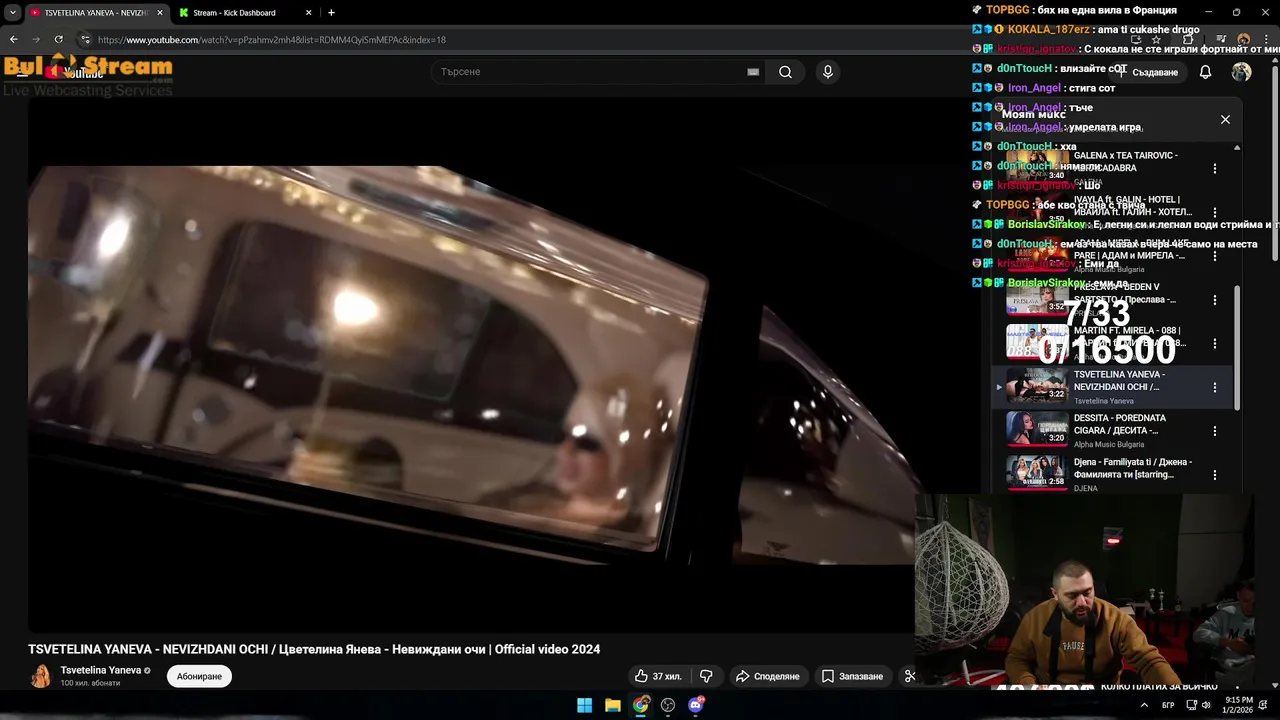Like the video with 37 хил. thumbs up
1280x720 pixels.
[658, 676]
